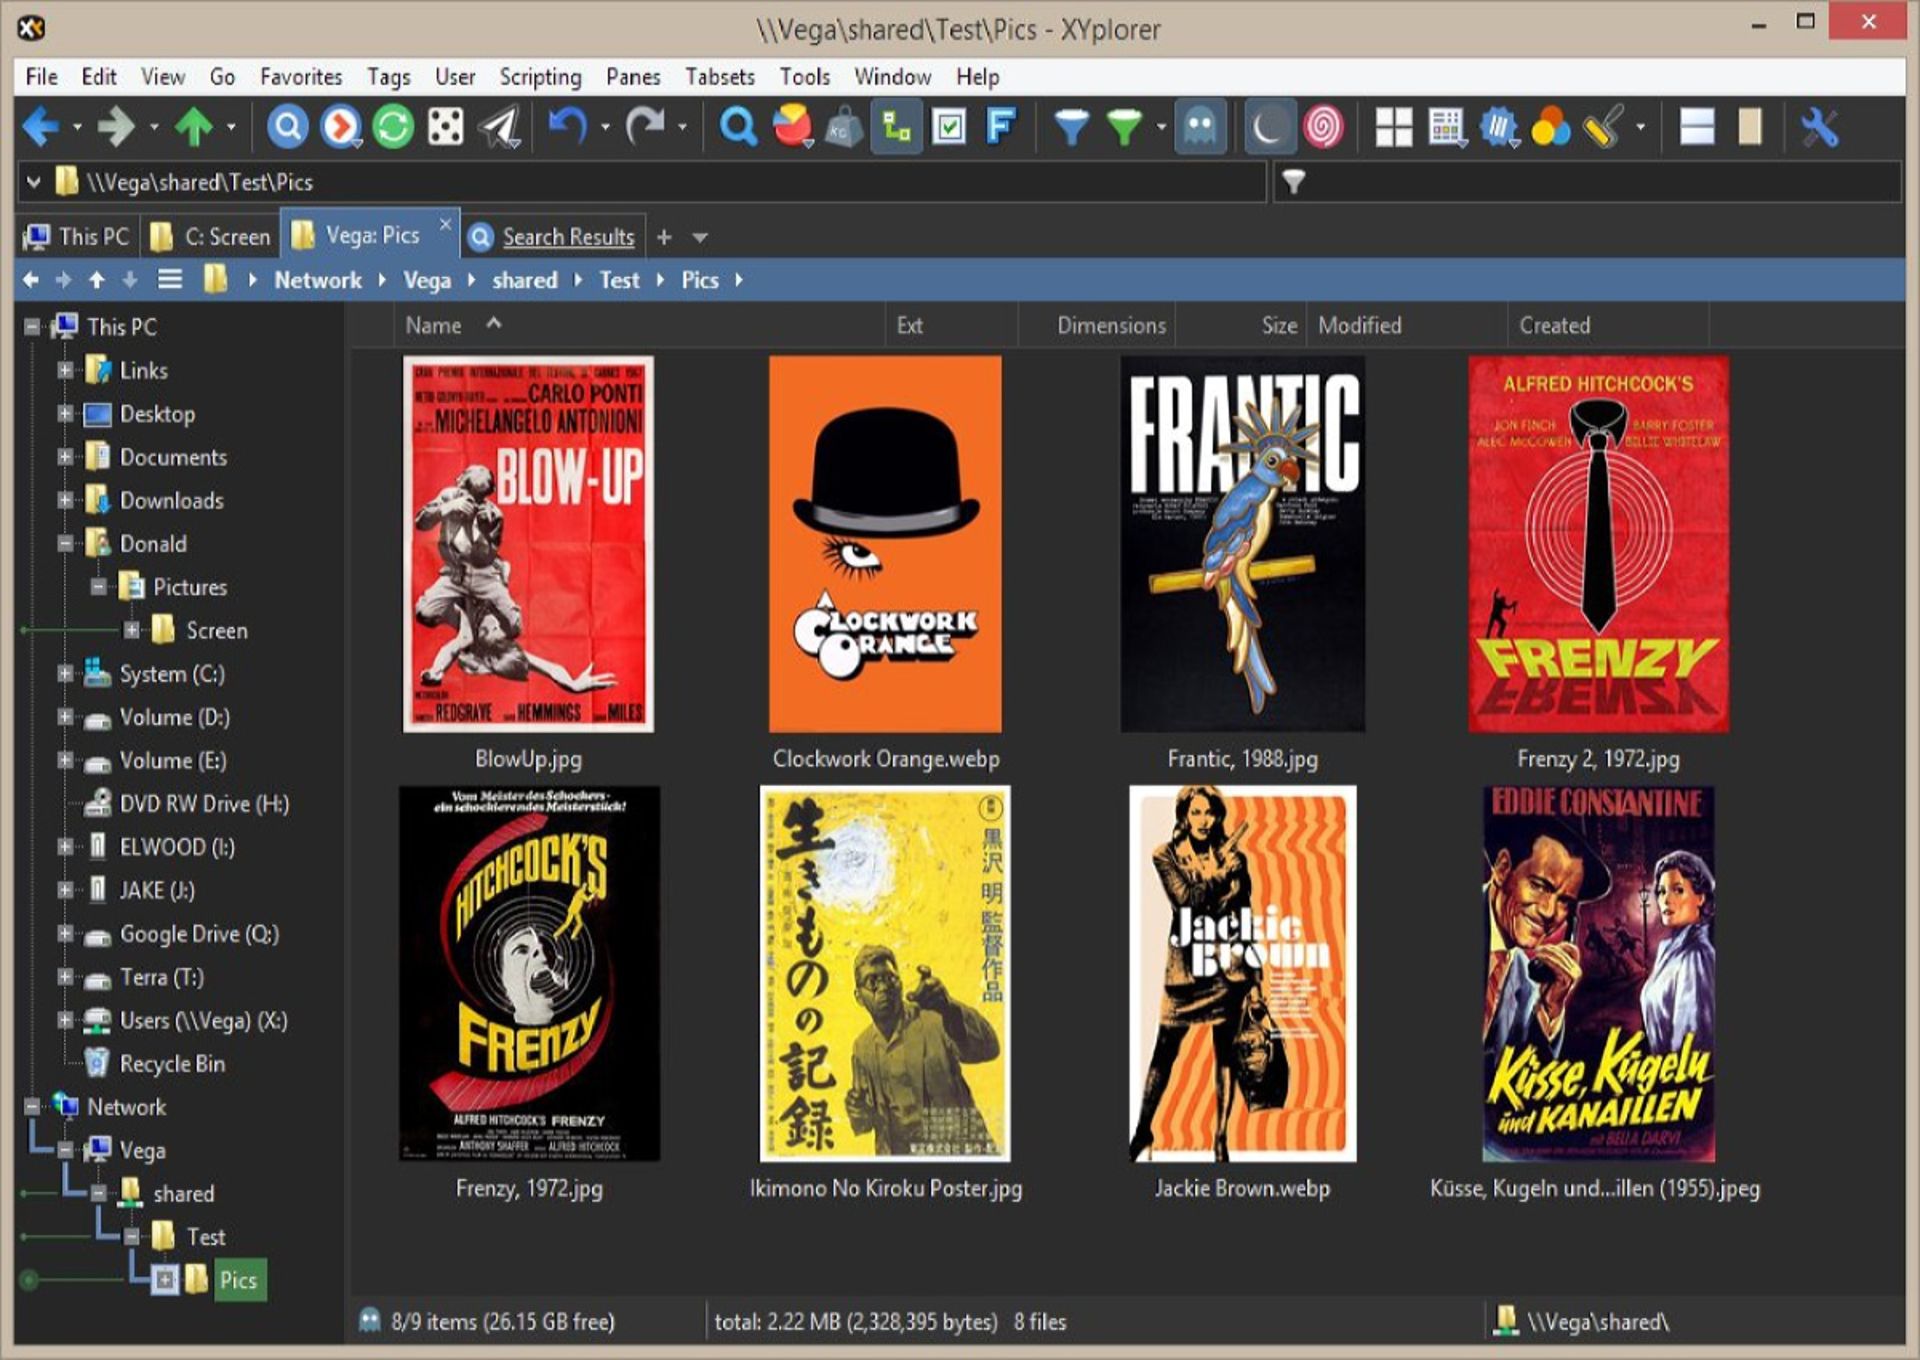
Task: Click the blue gear icon in the toolbar
Action: [1498, 127]
